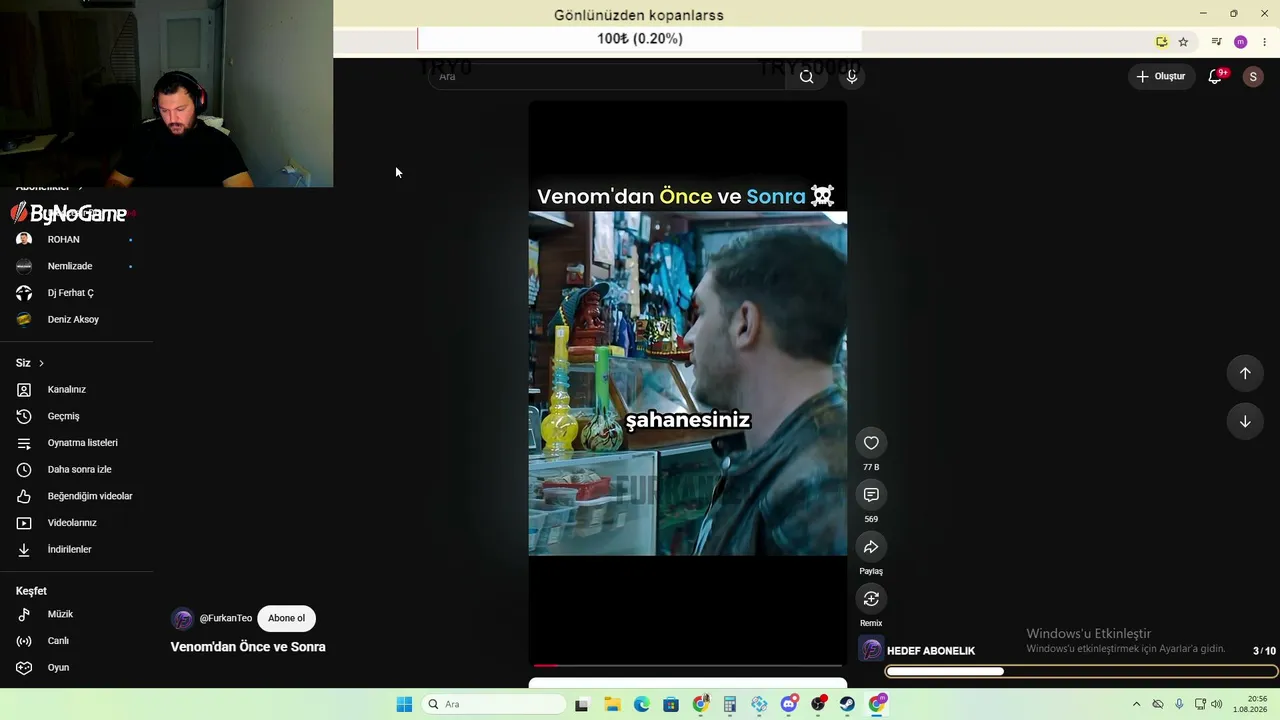
Task: Open the @FurkanTeo channel name
Action: 226,618
